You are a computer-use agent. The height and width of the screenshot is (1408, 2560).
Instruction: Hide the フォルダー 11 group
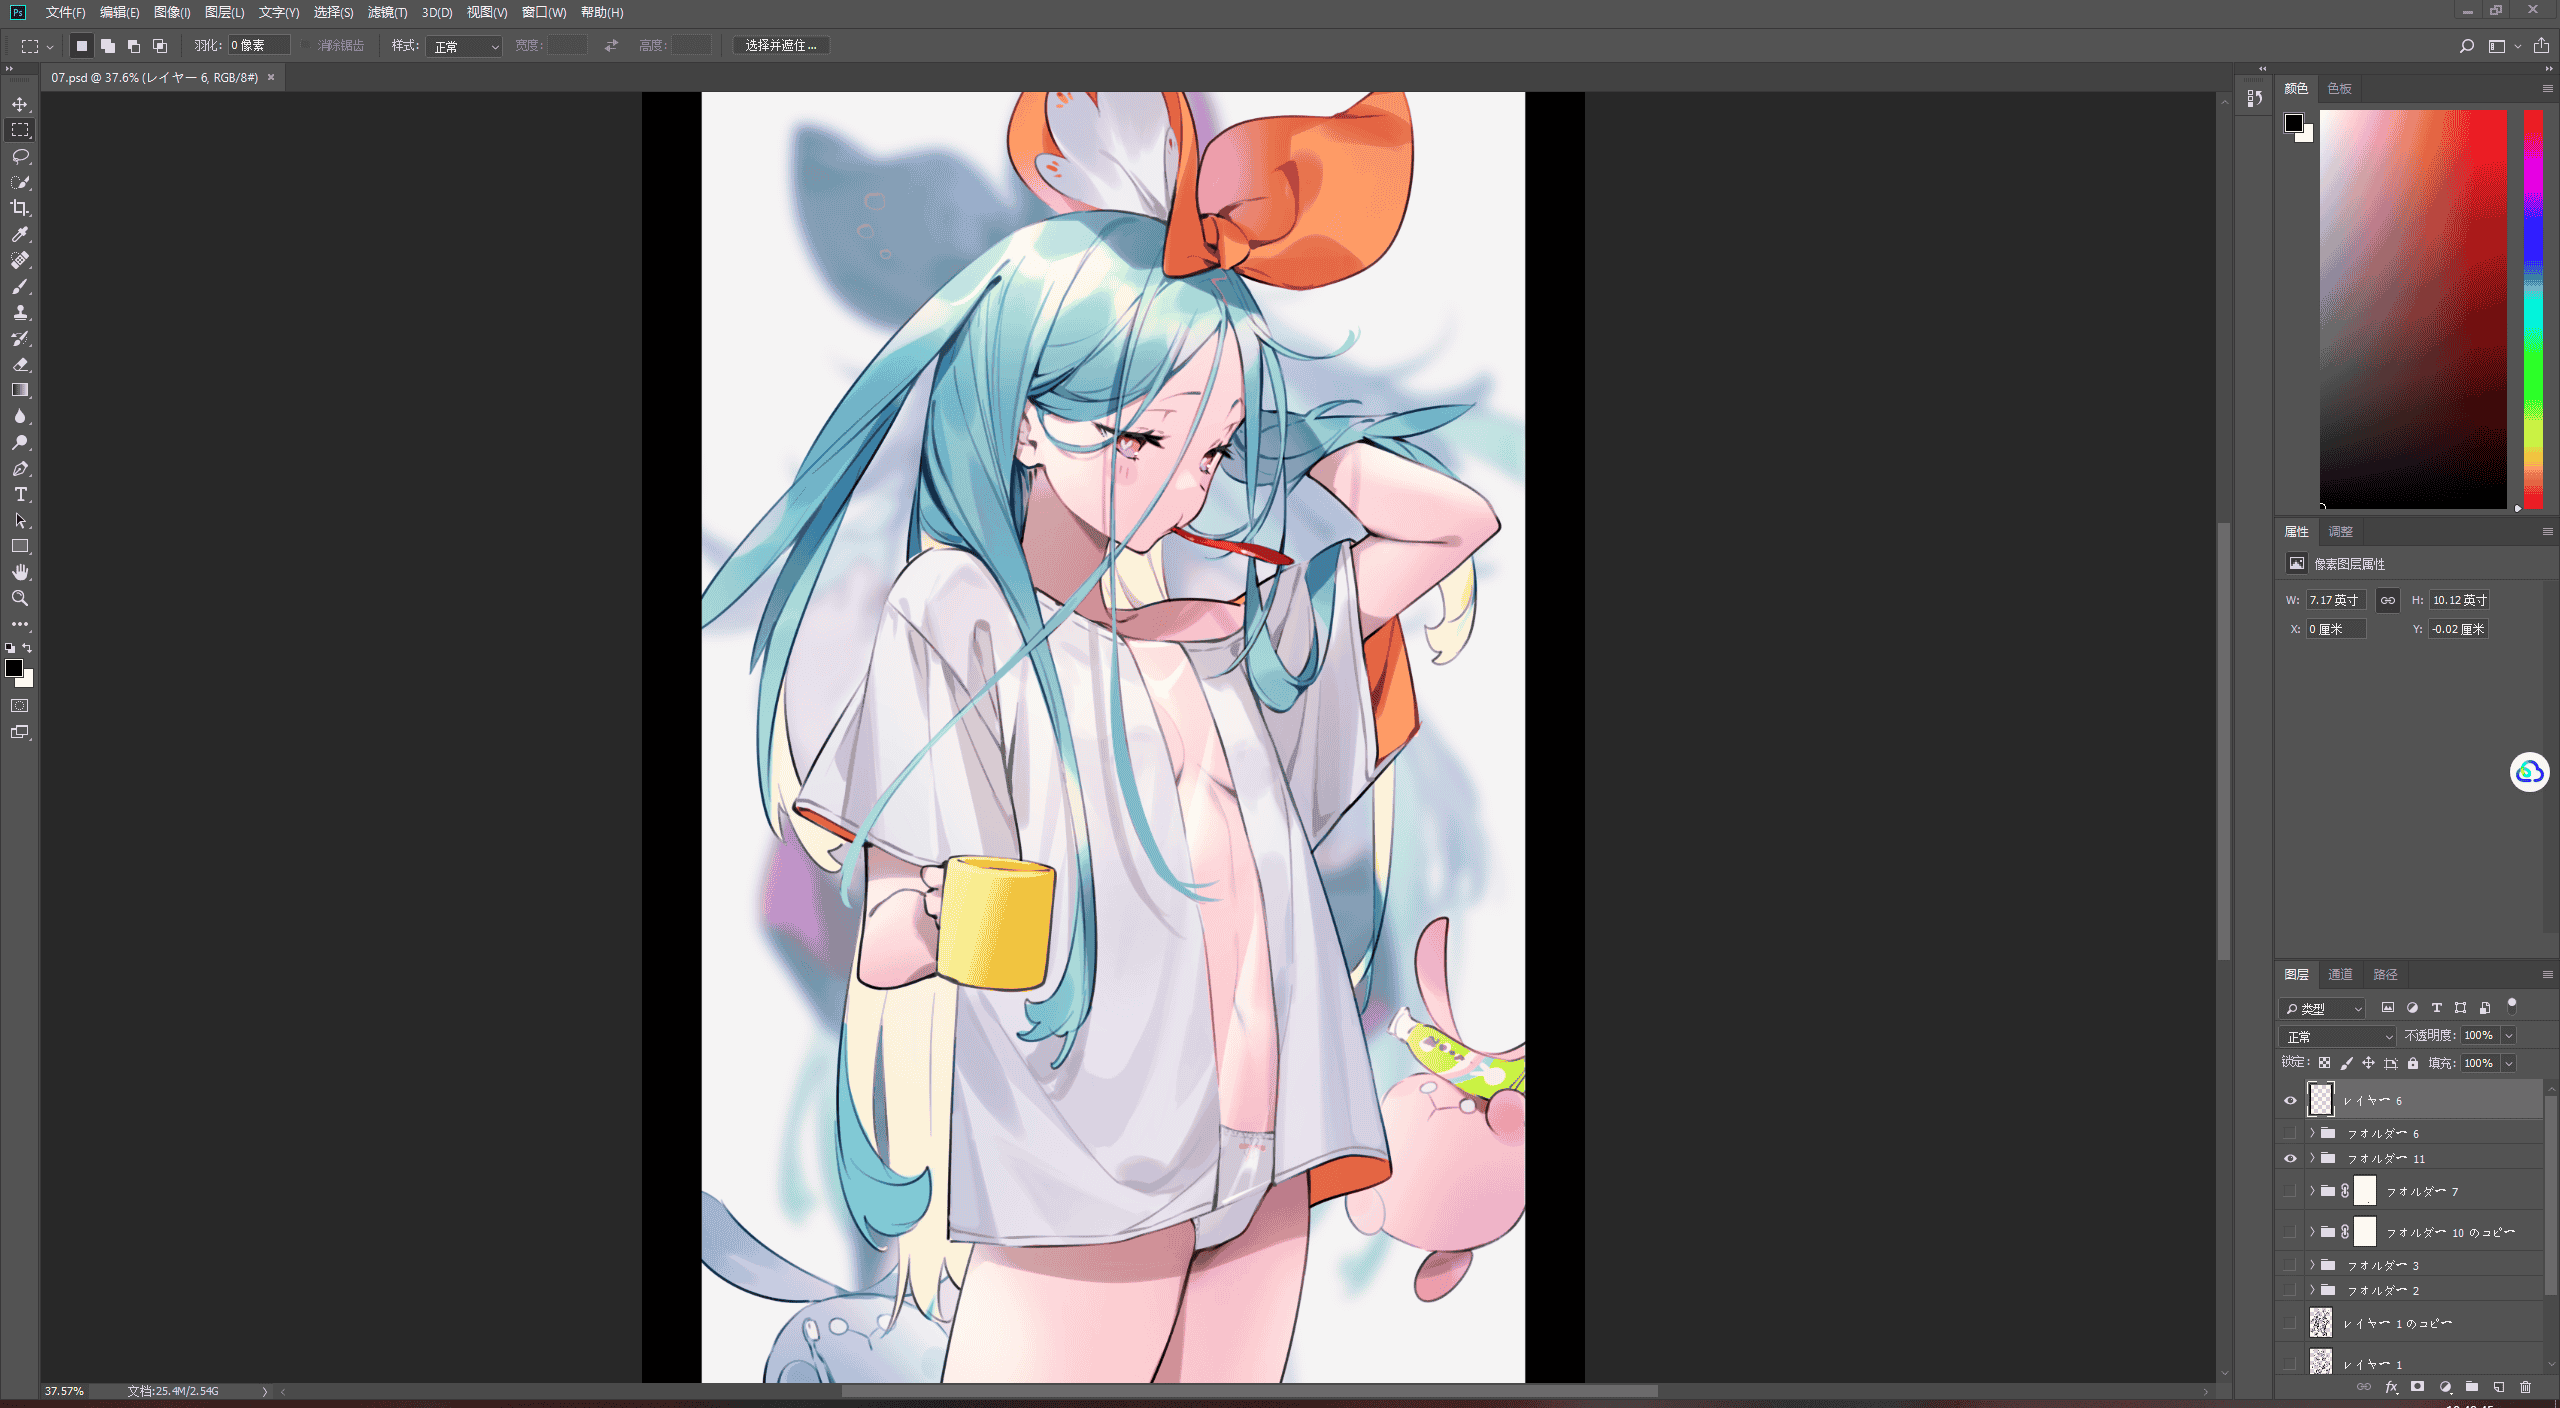[2290, 1158]
